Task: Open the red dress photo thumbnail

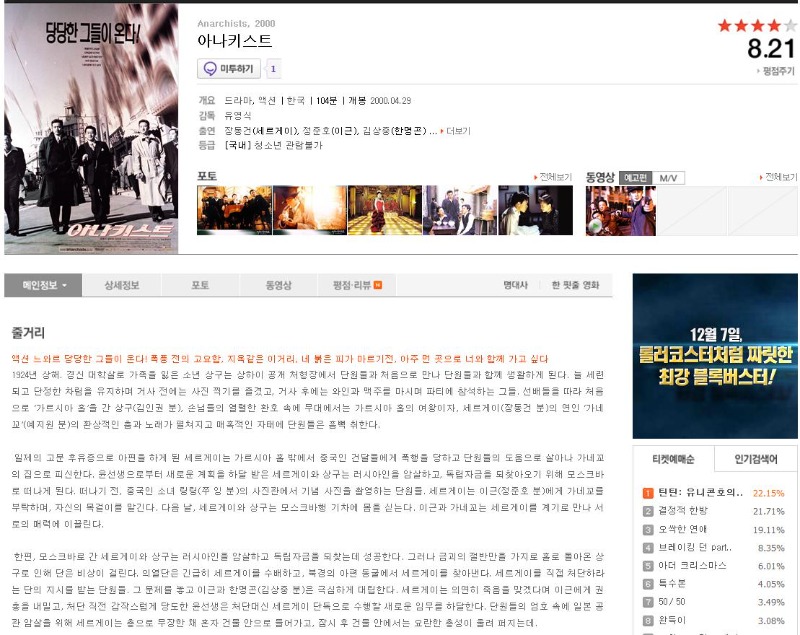Action: [384, 210]
